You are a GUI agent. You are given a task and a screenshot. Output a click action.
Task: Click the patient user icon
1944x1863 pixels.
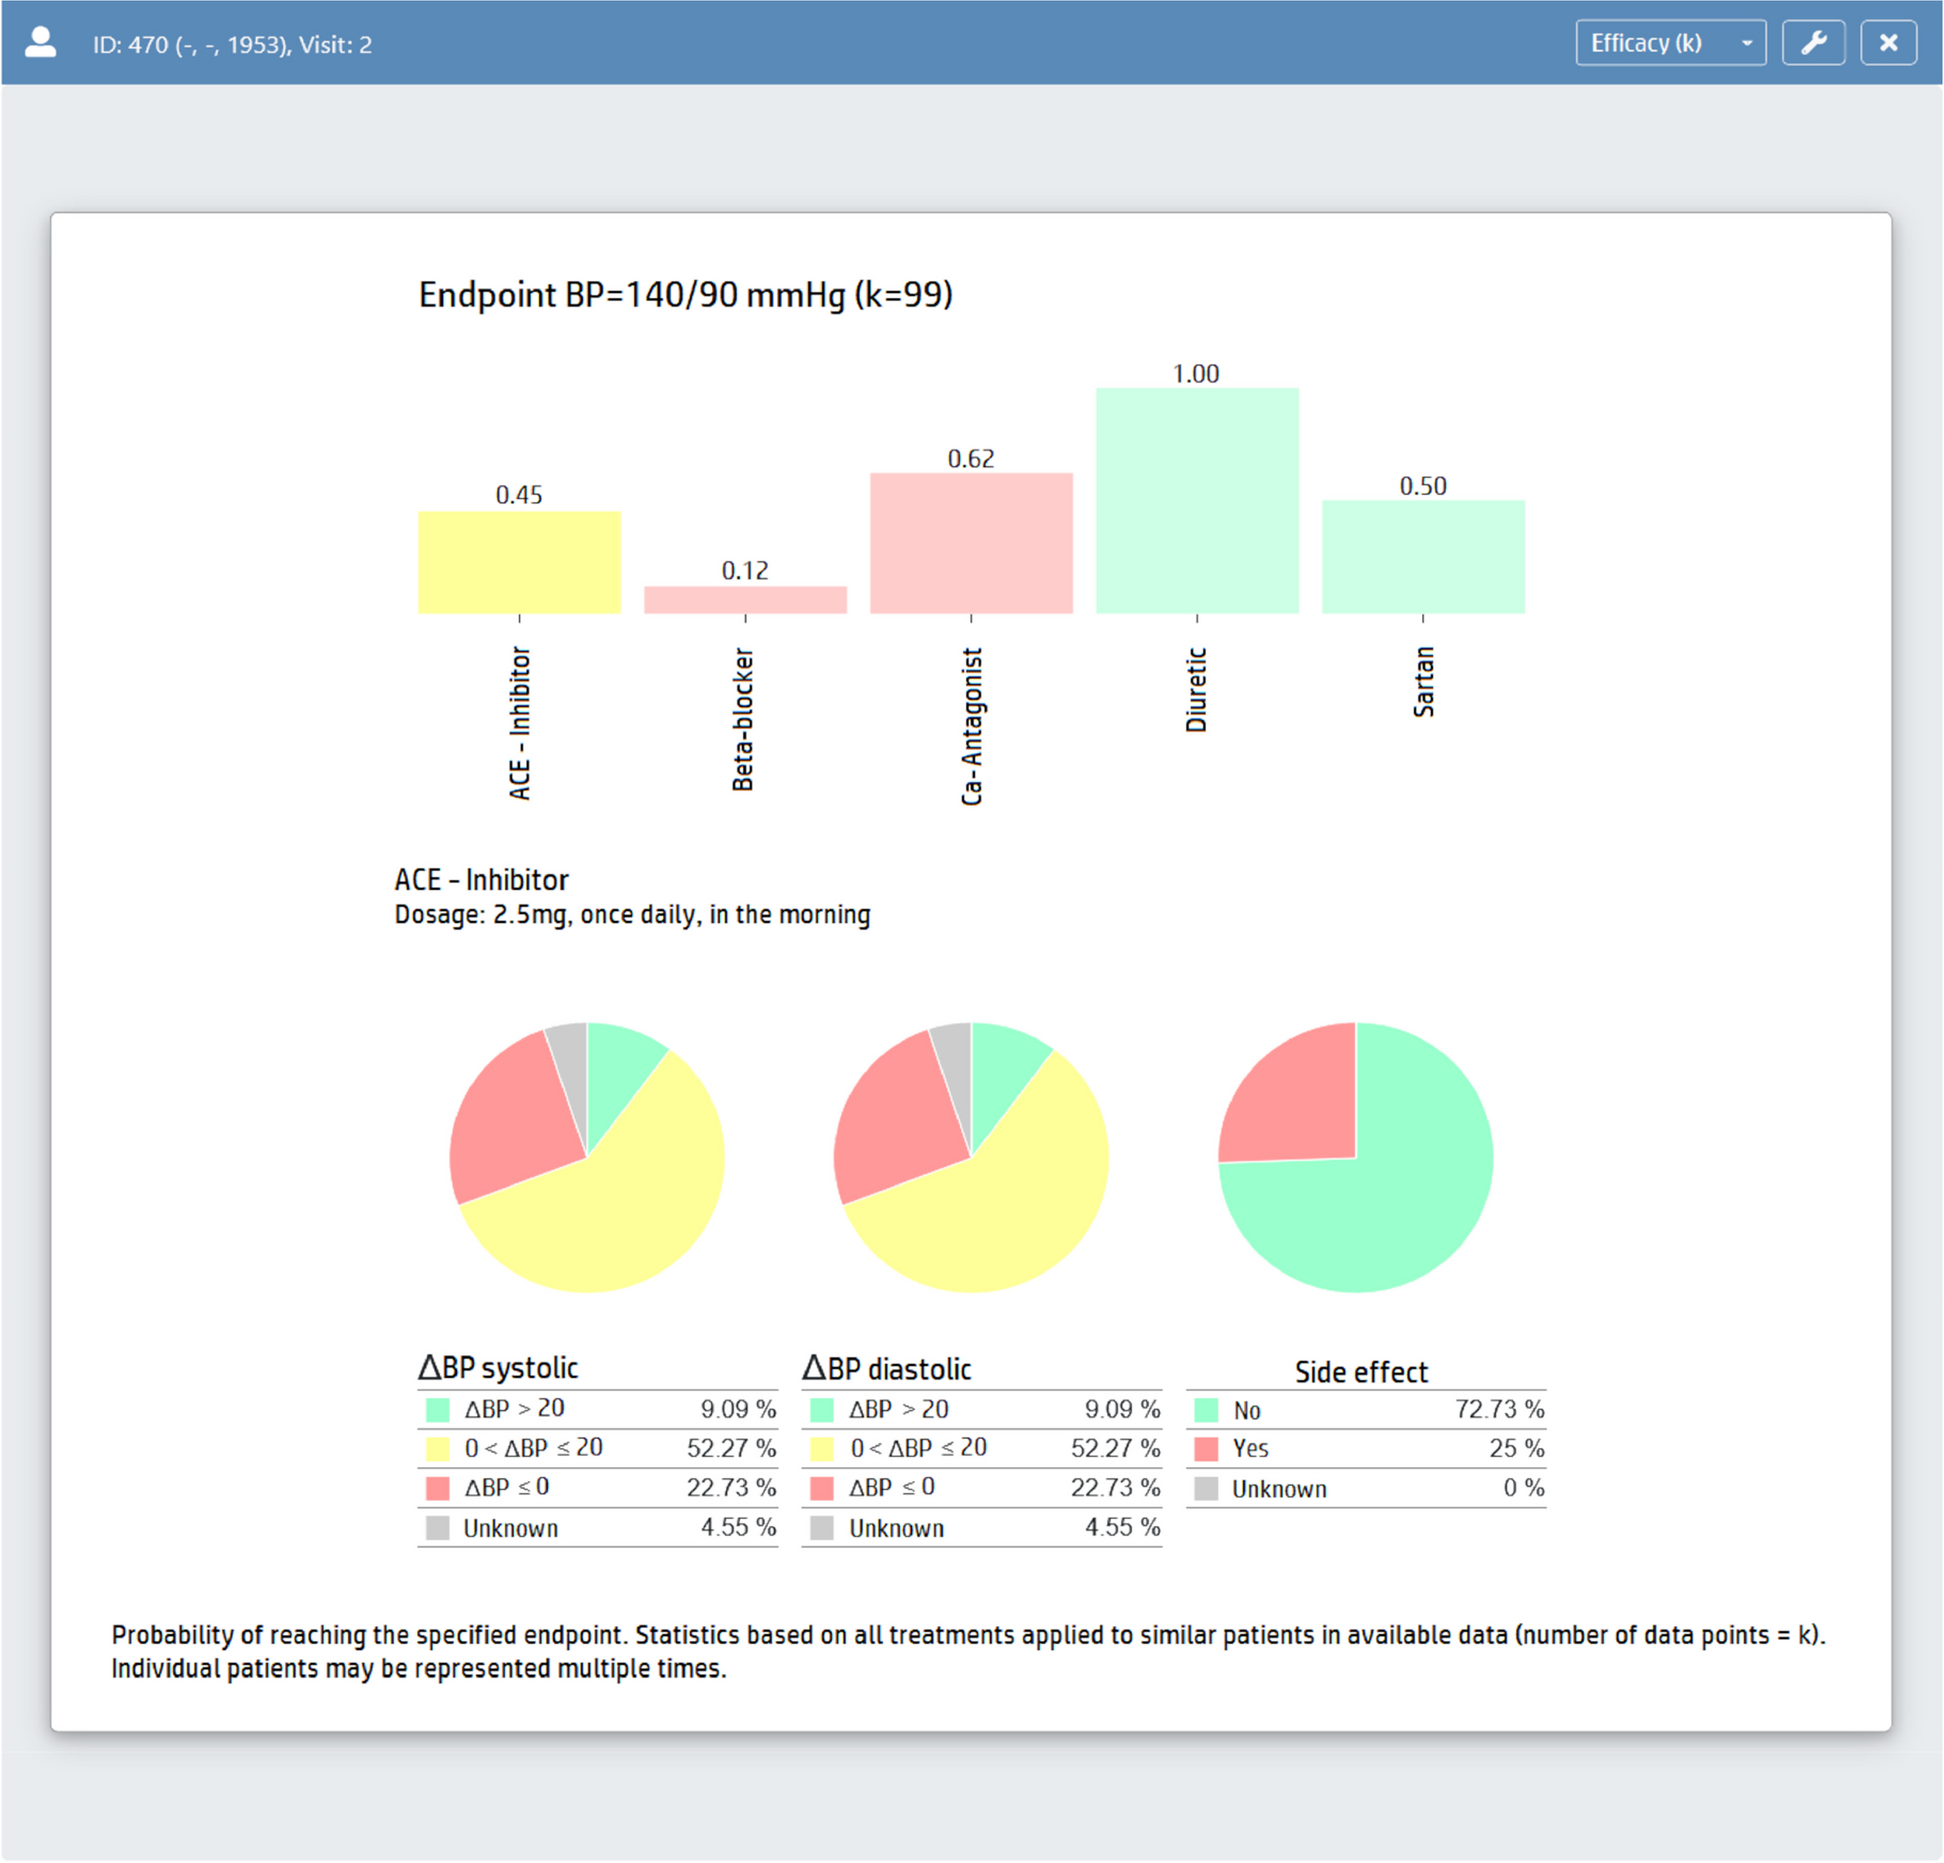(40, 43)
